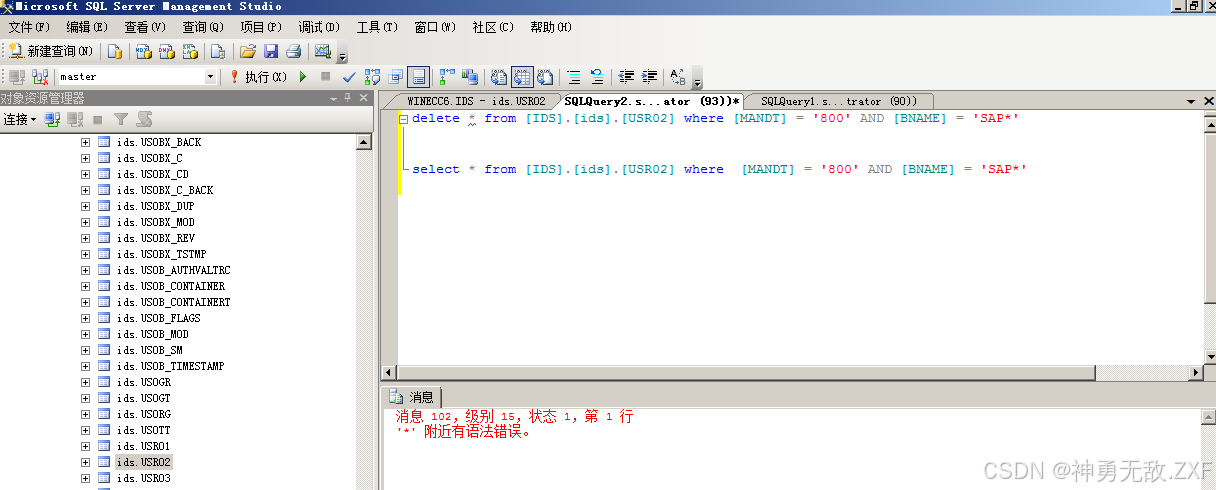The height and width of the screenshot is (490, 1216).
Task: Expand the ids.USOB_MOD table node
Action: pyautogui.click(x=85, y=334)
